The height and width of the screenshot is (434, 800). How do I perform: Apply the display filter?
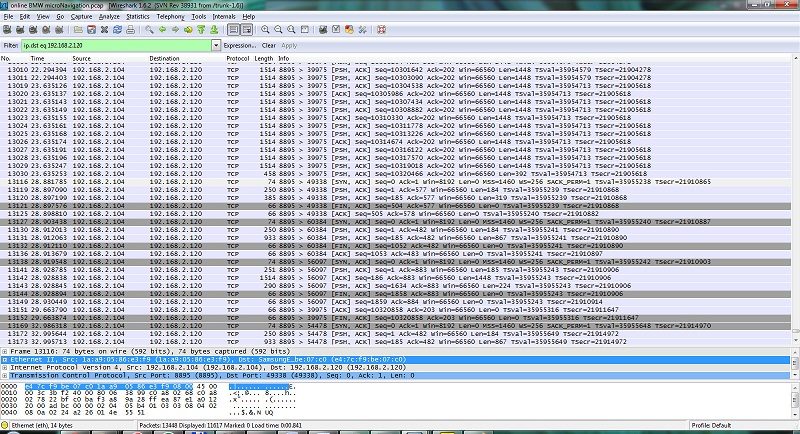pyautogui.click(x=289, y=45)
